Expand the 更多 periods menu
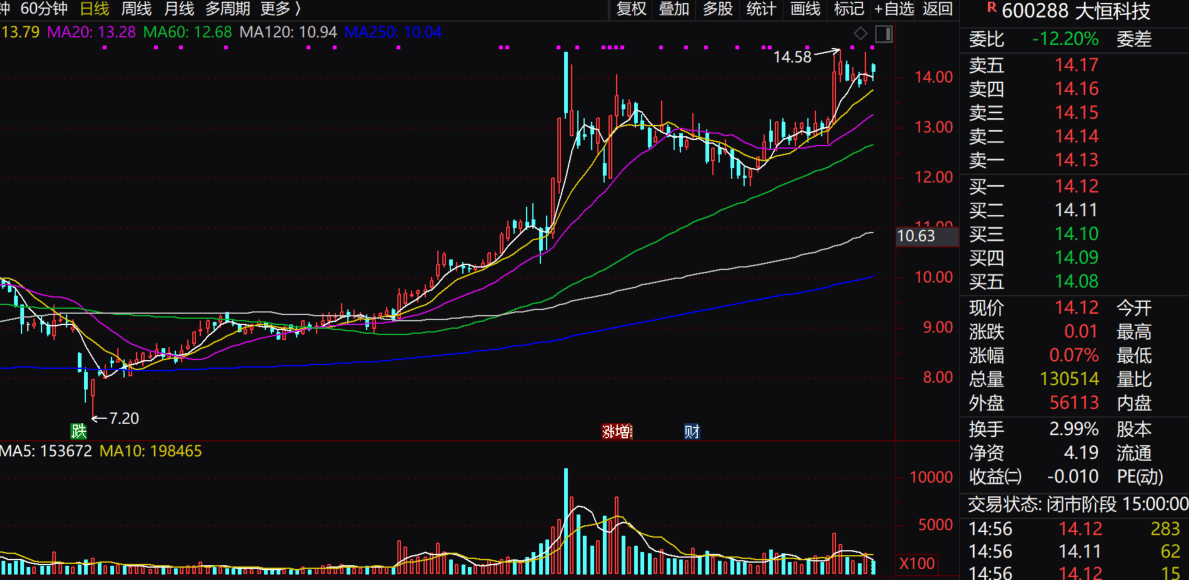This screenshot has height=580, width=1189. [x=280, y=9]
